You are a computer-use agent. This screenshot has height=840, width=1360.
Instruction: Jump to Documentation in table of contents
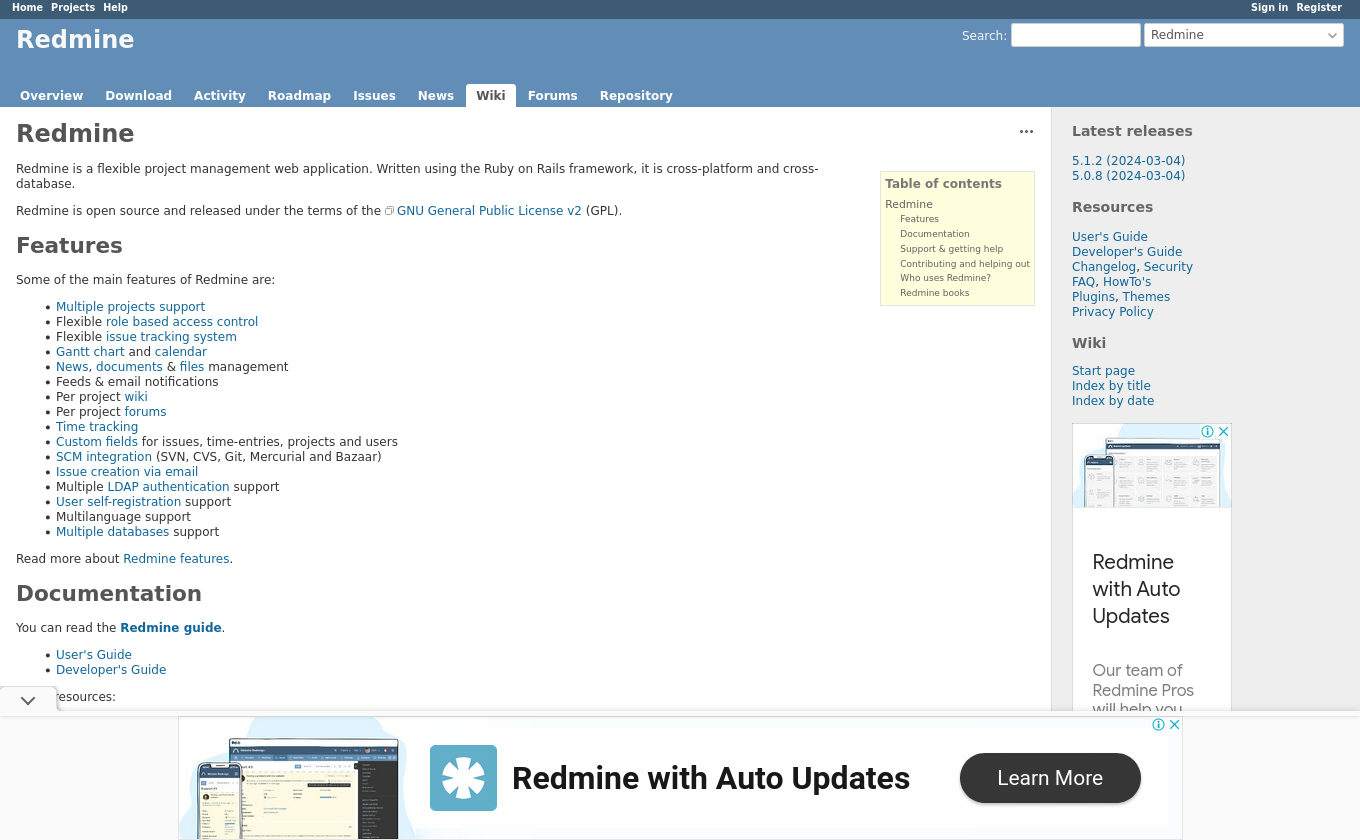click(935, 234)
